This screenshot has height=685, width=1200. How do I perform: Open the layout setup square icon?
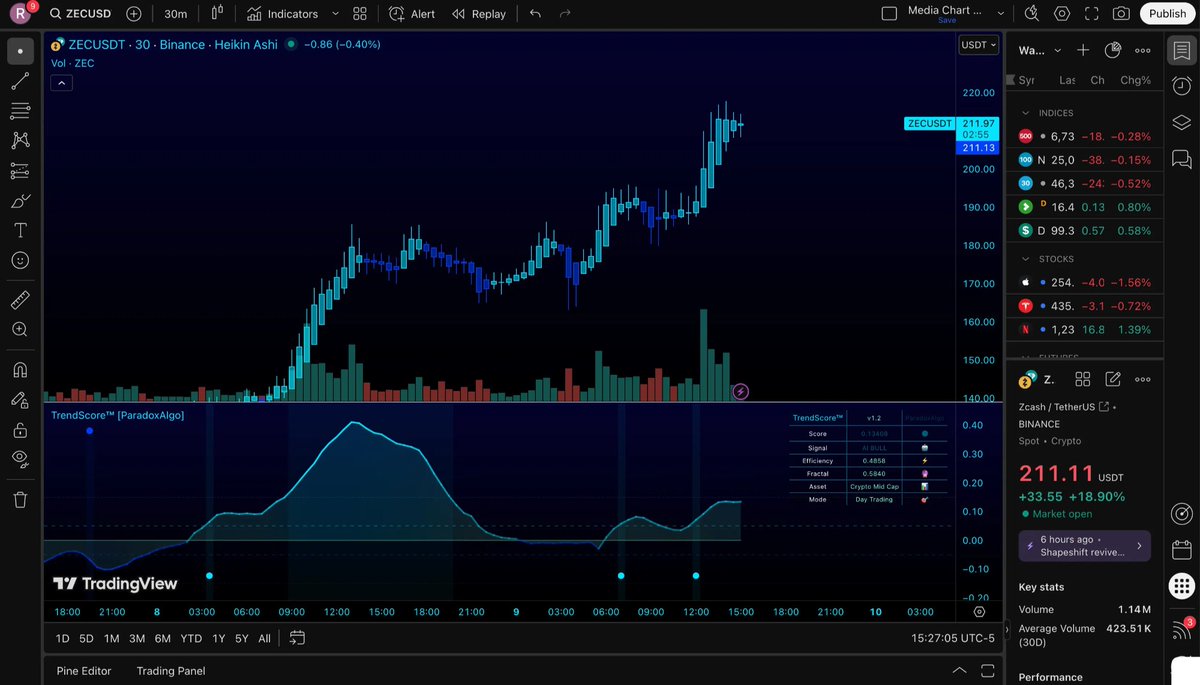pyautogui.click(x=889, y=14)
